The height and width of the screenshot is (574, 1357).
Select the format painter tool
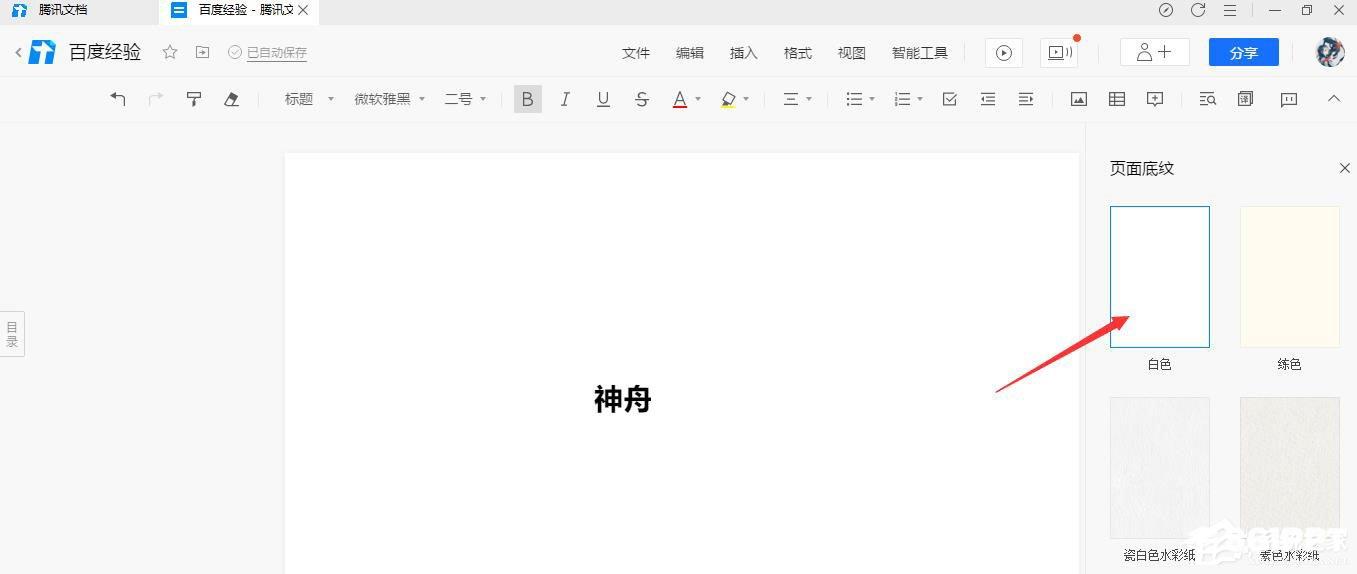click(194, 99)
